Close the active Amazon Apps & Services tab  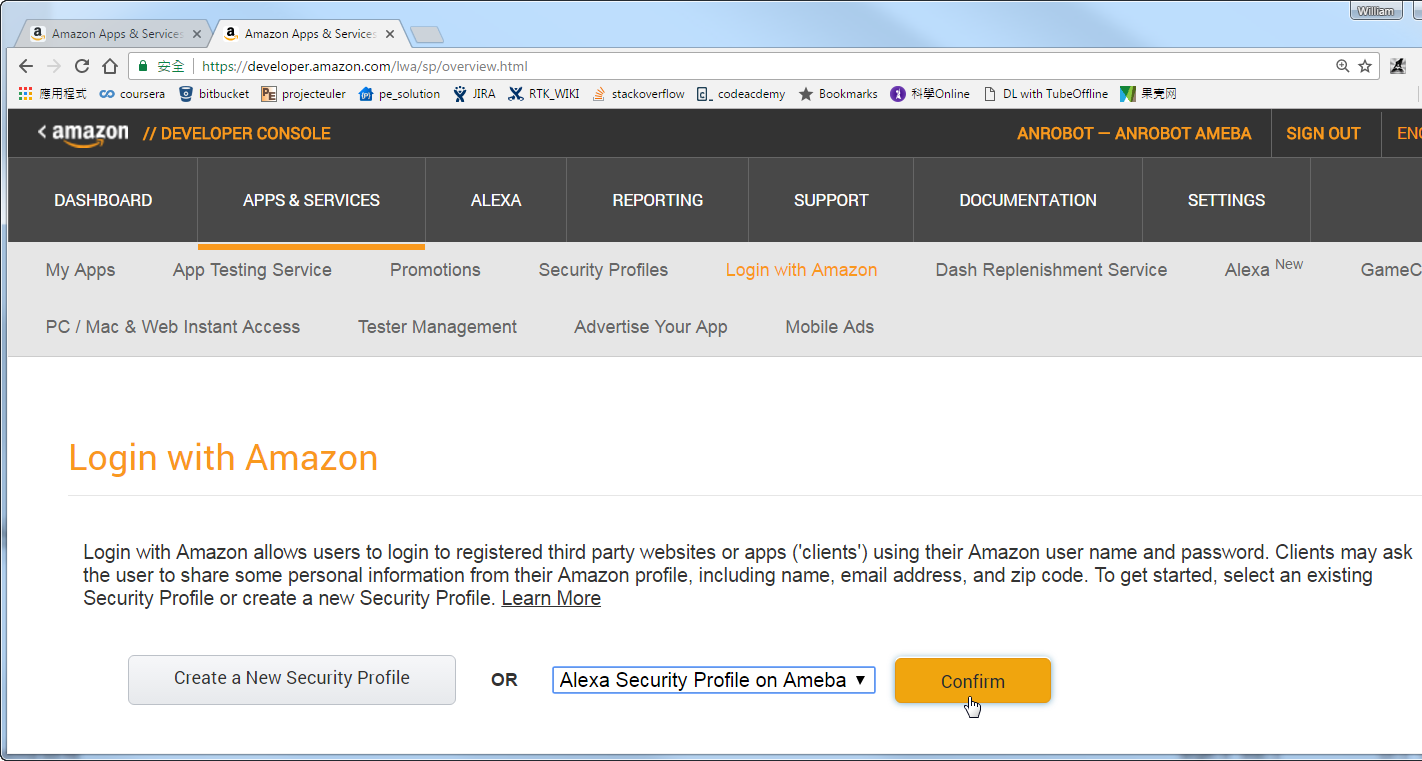(390, 34)
